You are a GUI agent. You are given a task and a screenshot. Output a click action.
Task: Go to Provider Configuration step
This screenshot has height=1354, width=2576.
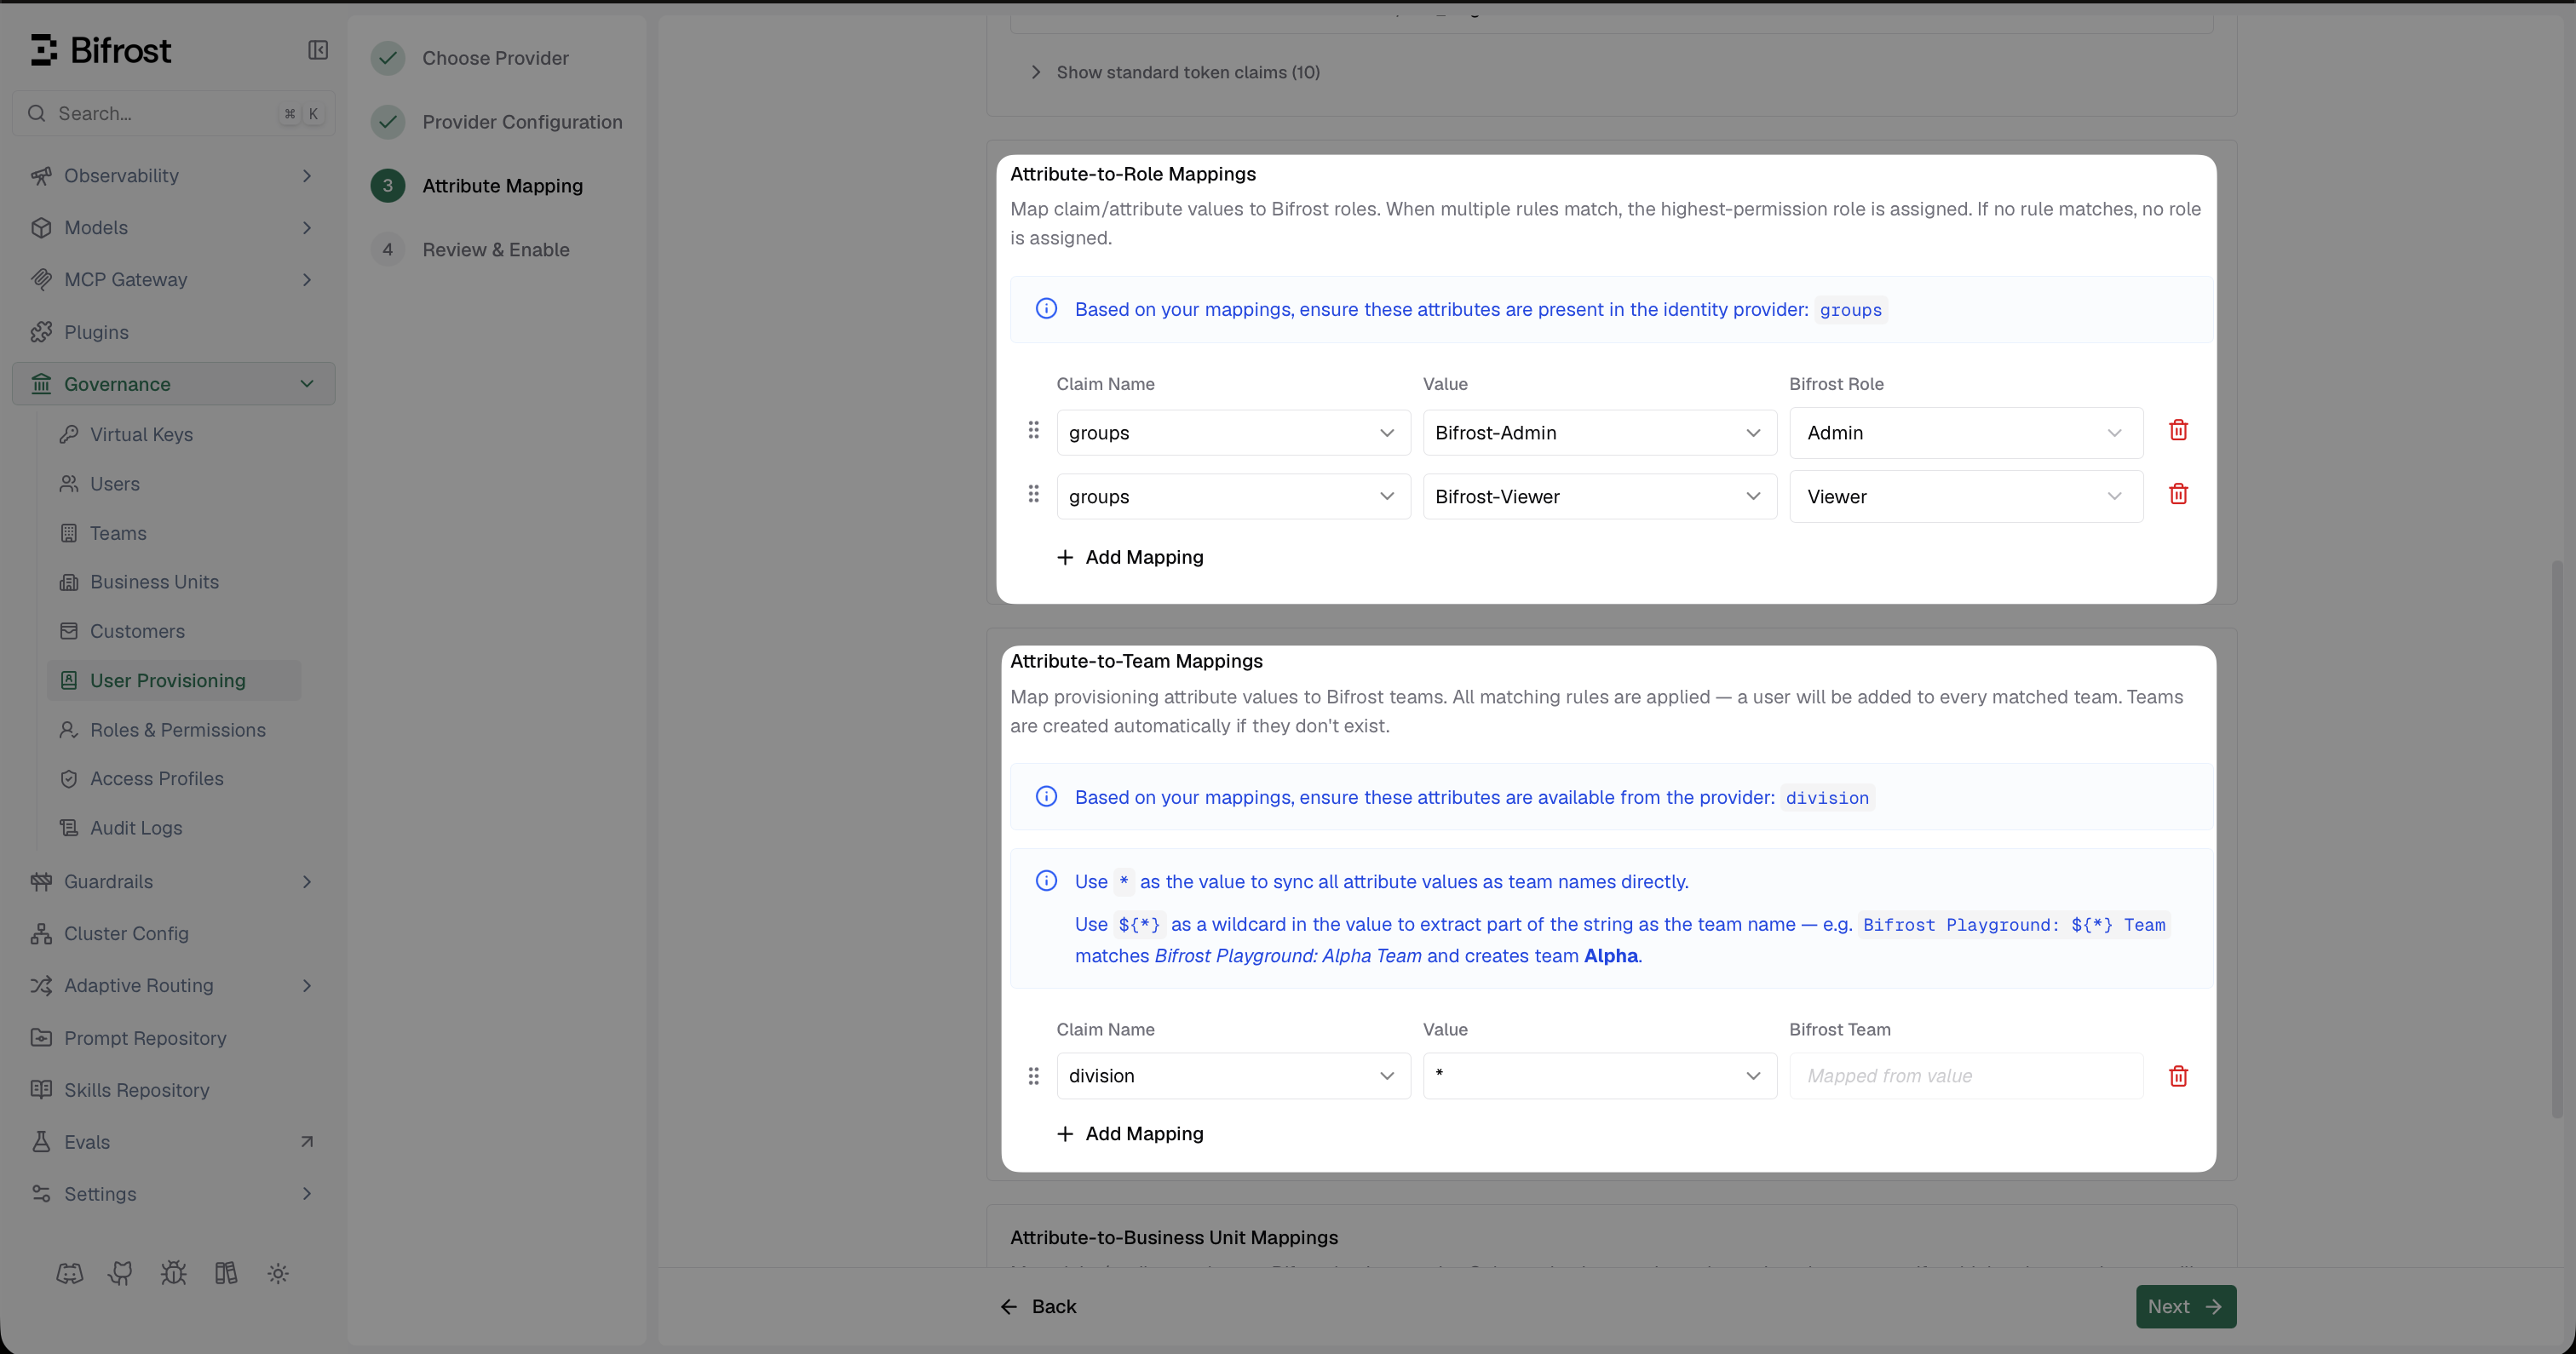click(x=497, y=122)
